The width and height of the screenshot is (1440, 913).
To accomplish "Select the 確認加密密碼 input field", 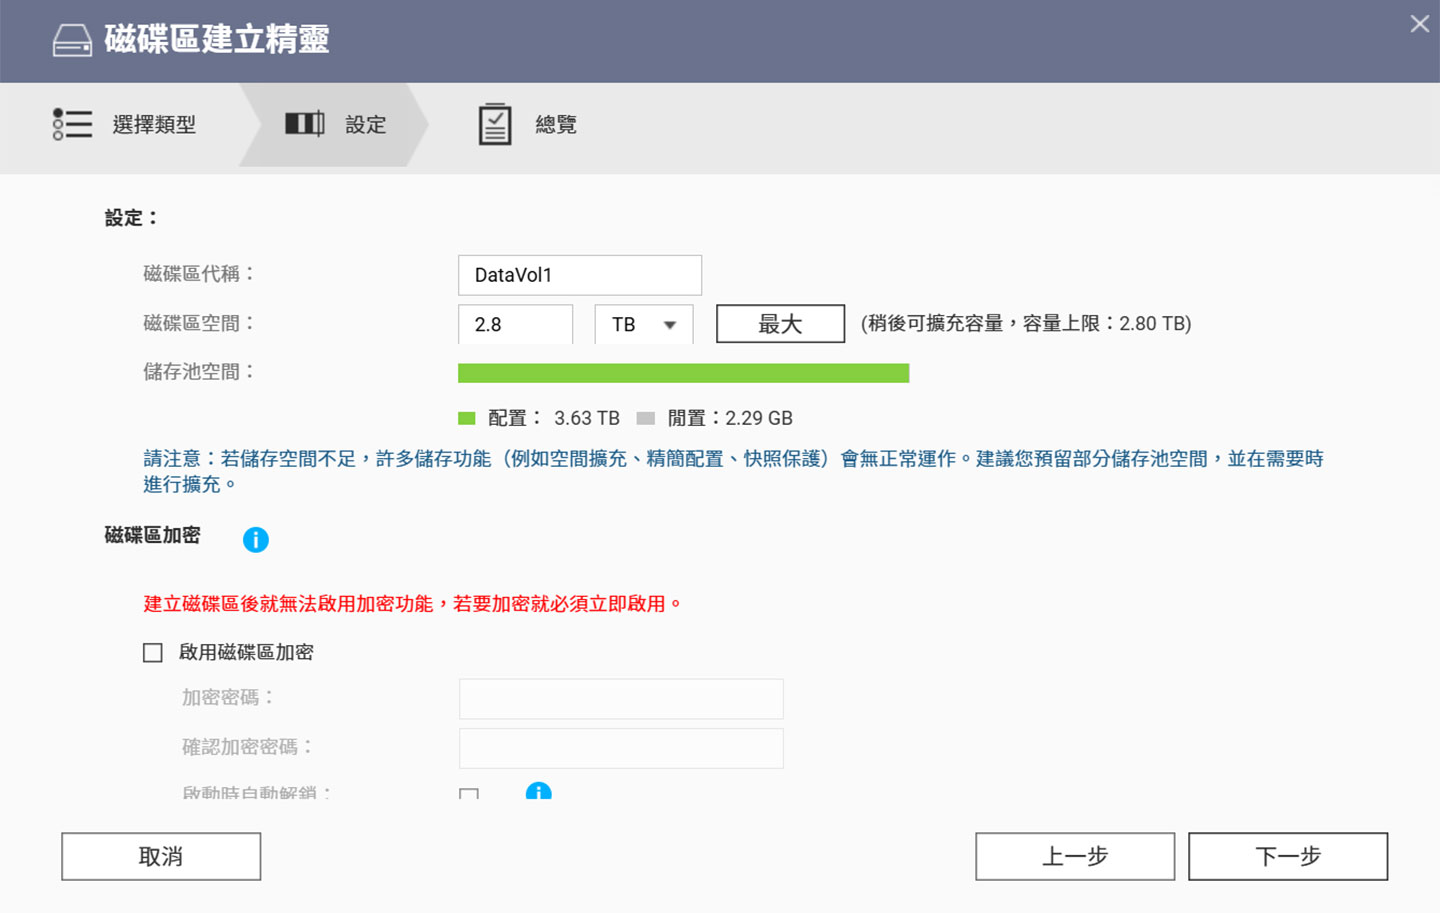I will click(621, 748).
